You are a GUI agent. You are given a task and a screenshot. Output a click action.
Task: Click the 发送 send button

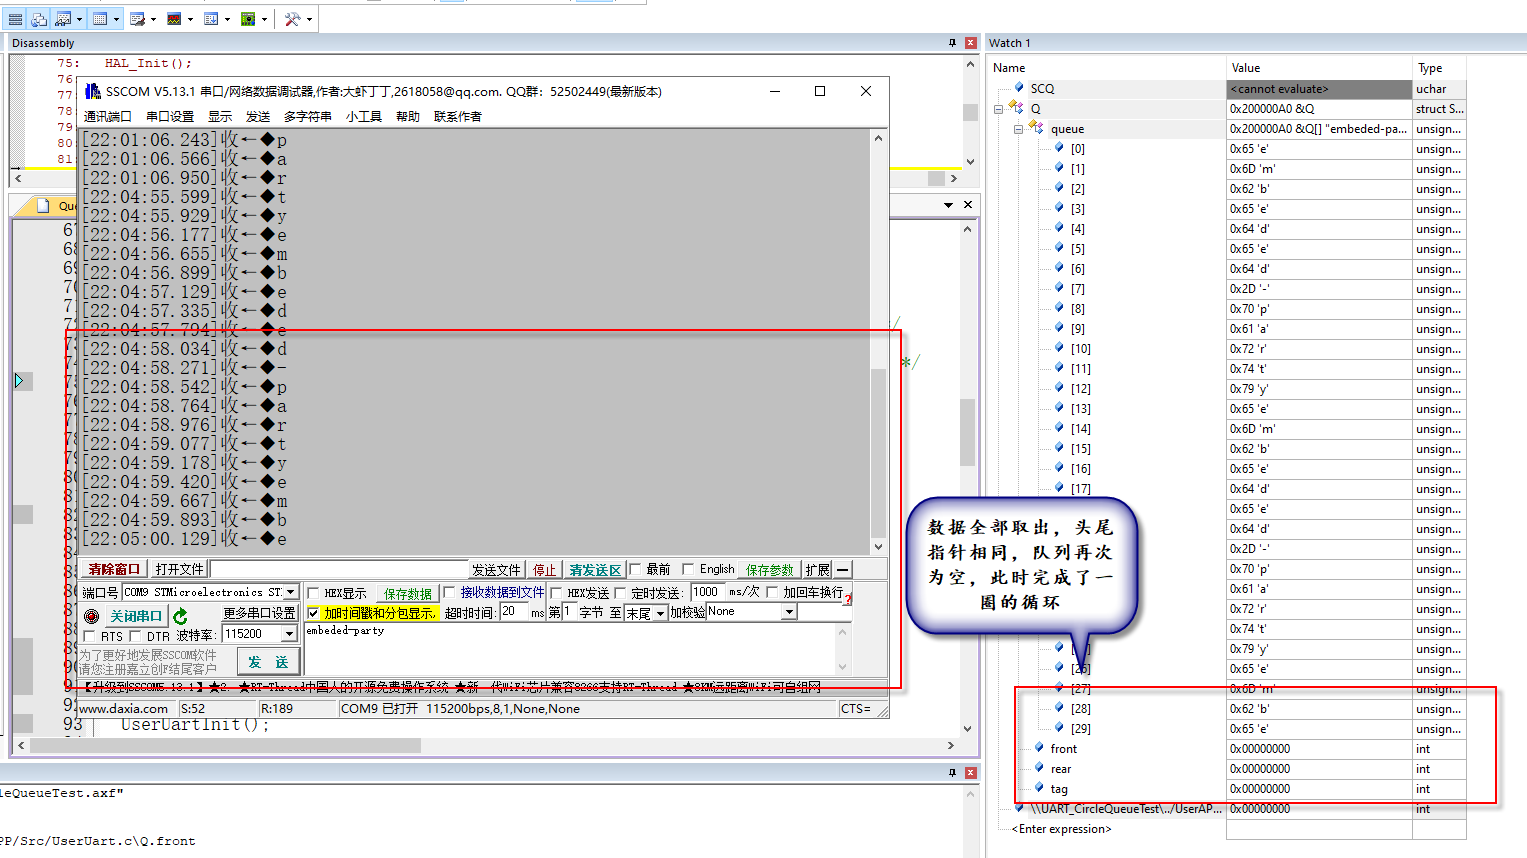tap(268, 662)
